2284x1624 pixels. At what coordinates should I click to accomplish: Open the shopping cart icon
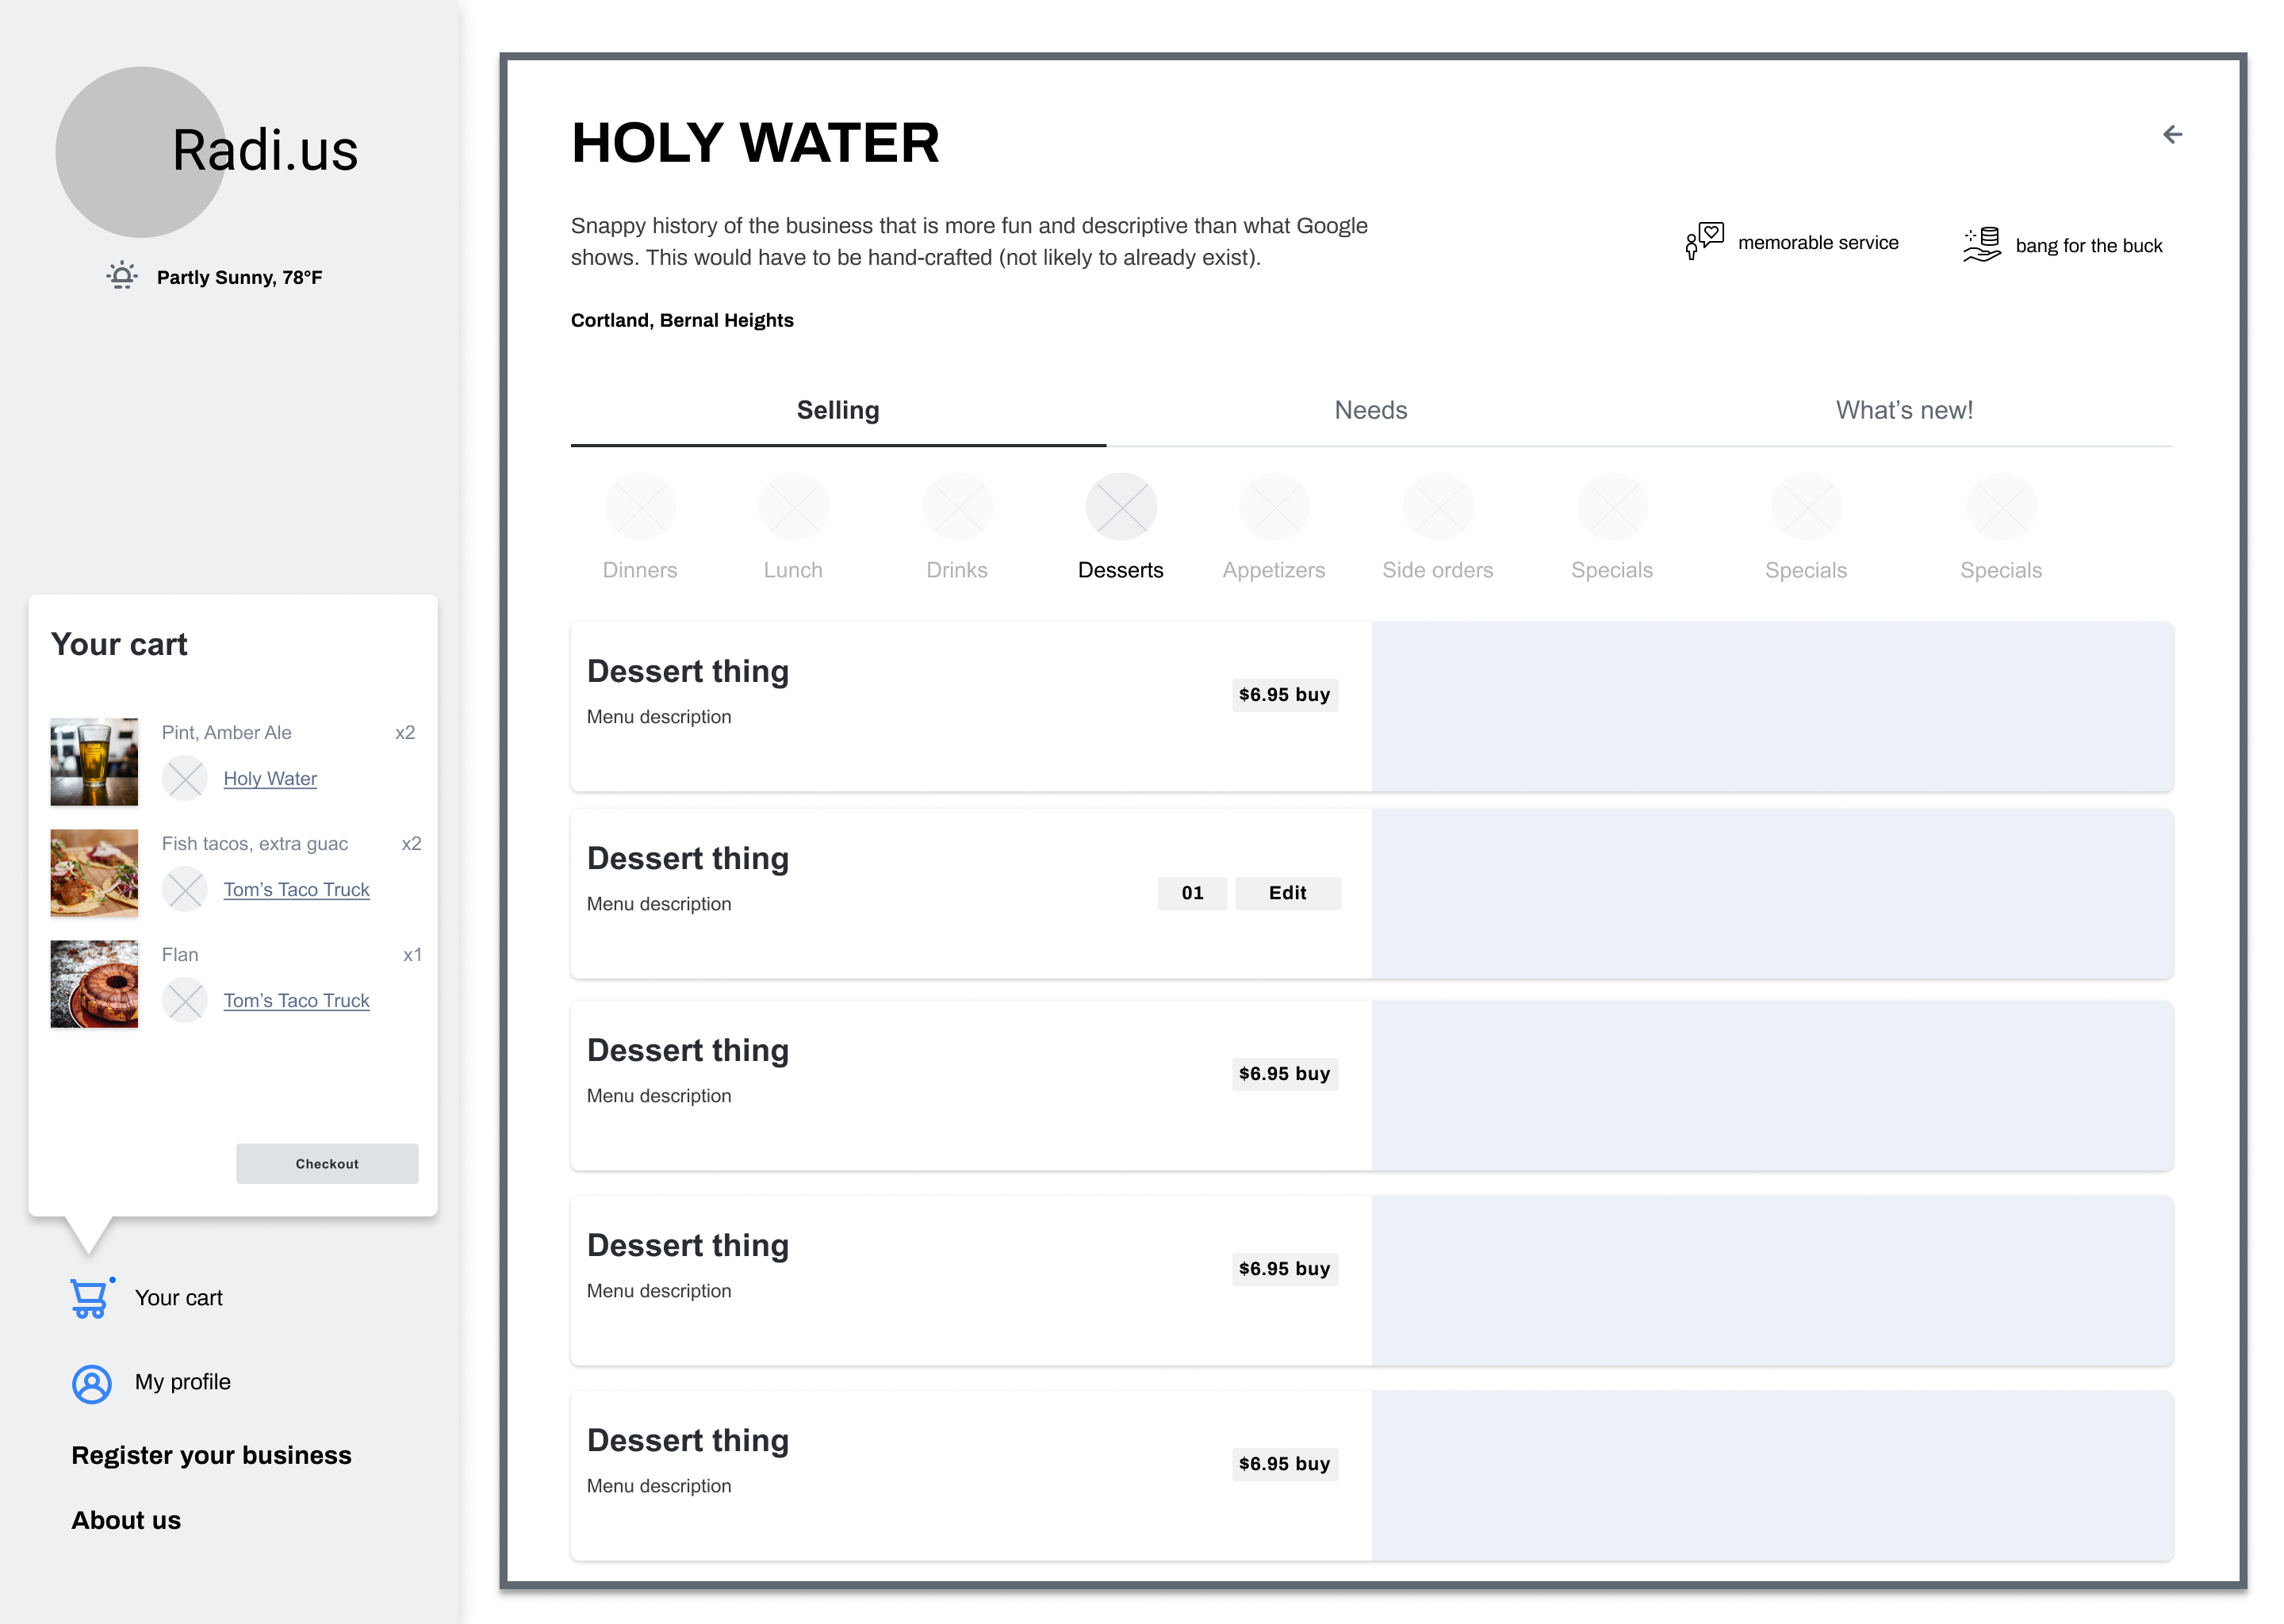point(89,1298)
